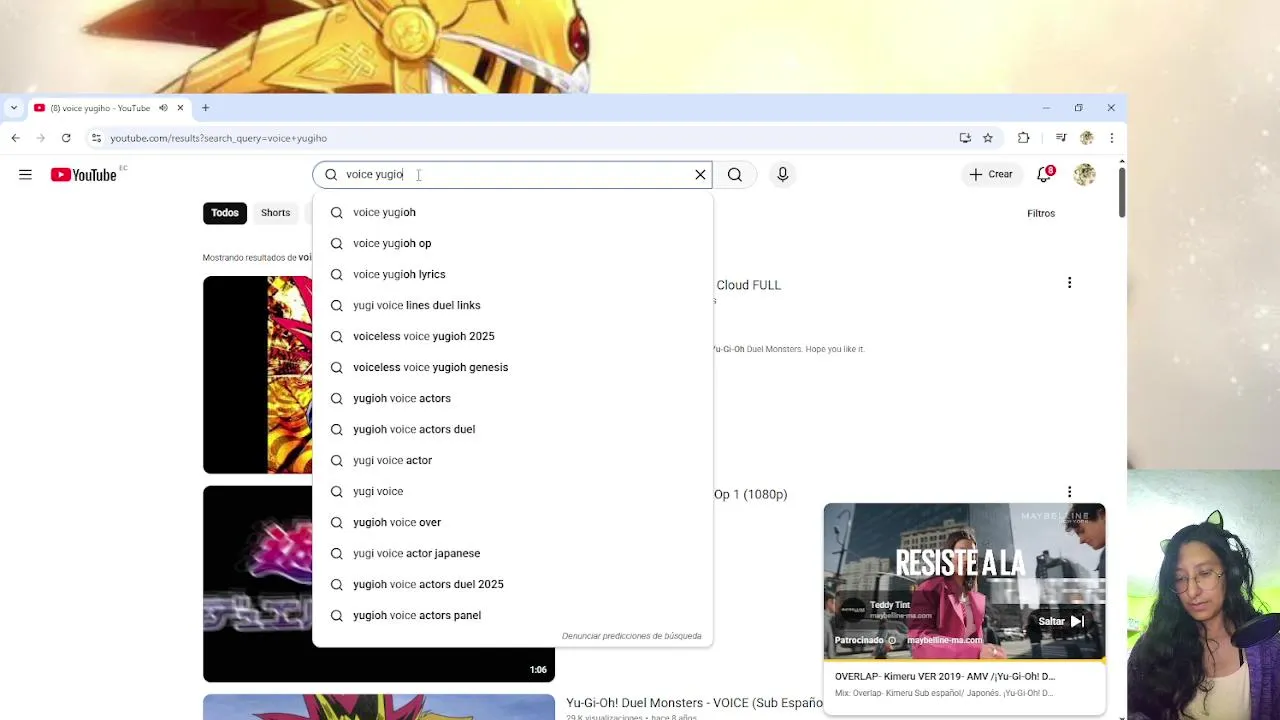The height and width of the screenshot is (720, 1280).
Task: Clear the search box with the X
Action: pyautogui.click(x=700, y=175)
